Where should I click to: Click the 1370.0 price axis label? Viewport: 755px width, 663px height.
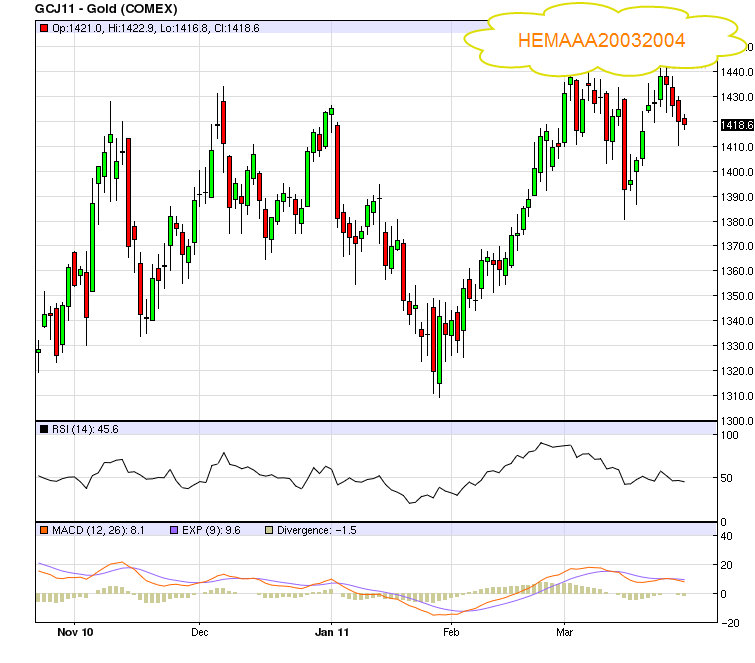click(737, 247)
